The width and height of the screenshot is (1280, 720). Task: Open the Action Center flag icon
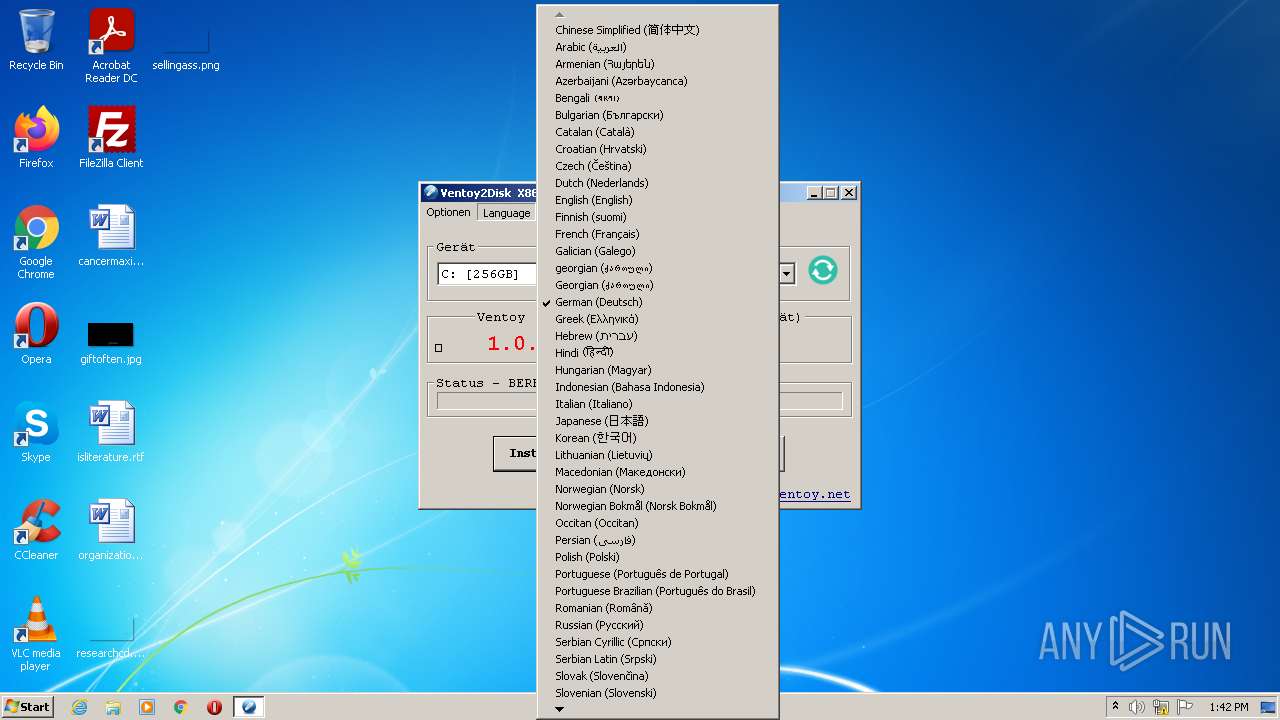tap(1185, 707)
